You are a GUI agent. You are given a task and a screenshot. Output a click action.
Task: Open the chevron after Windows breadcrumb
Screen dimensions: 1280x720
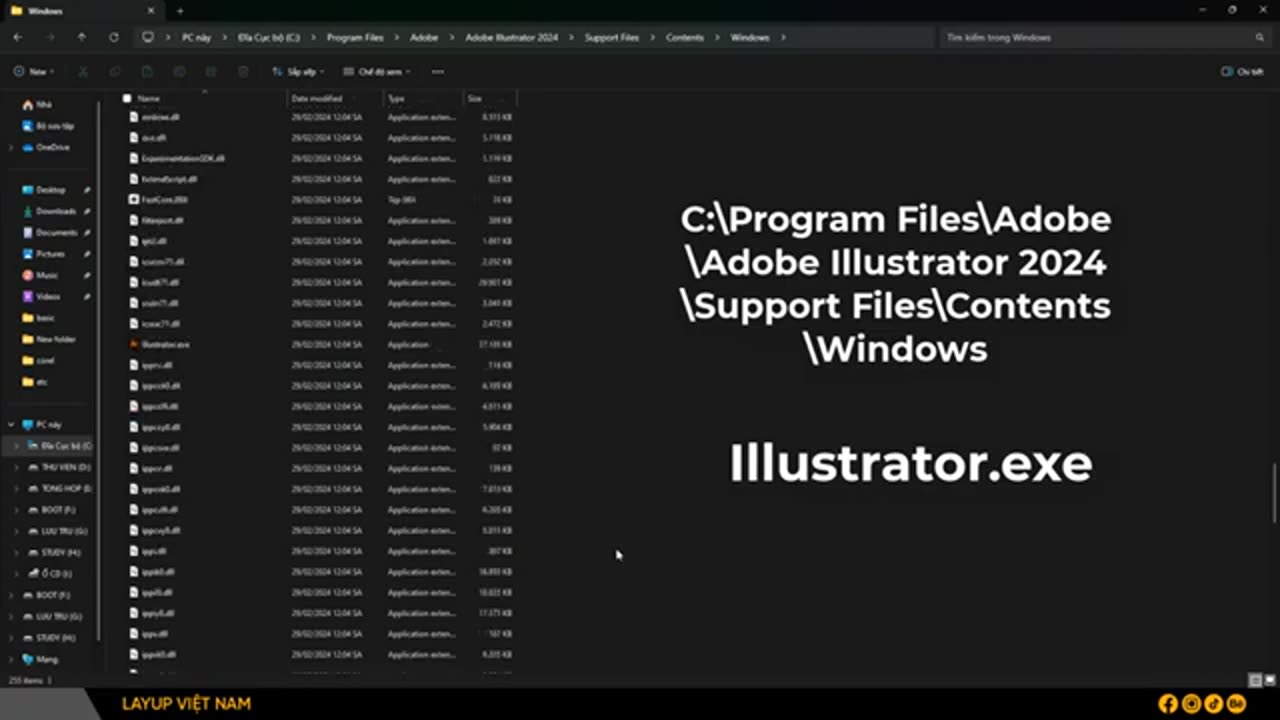(784, 37)
